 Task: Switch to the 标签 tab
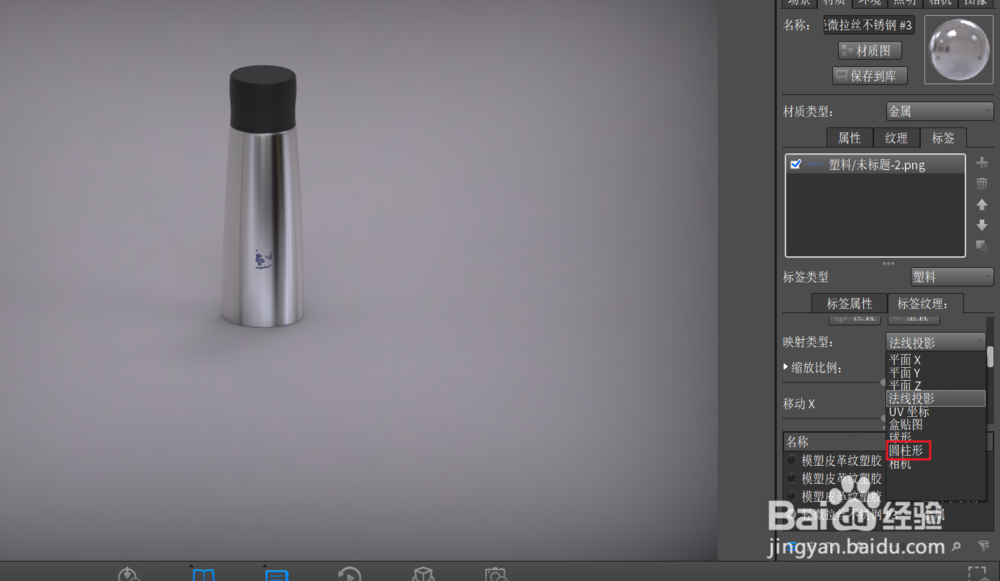point(943,138)
